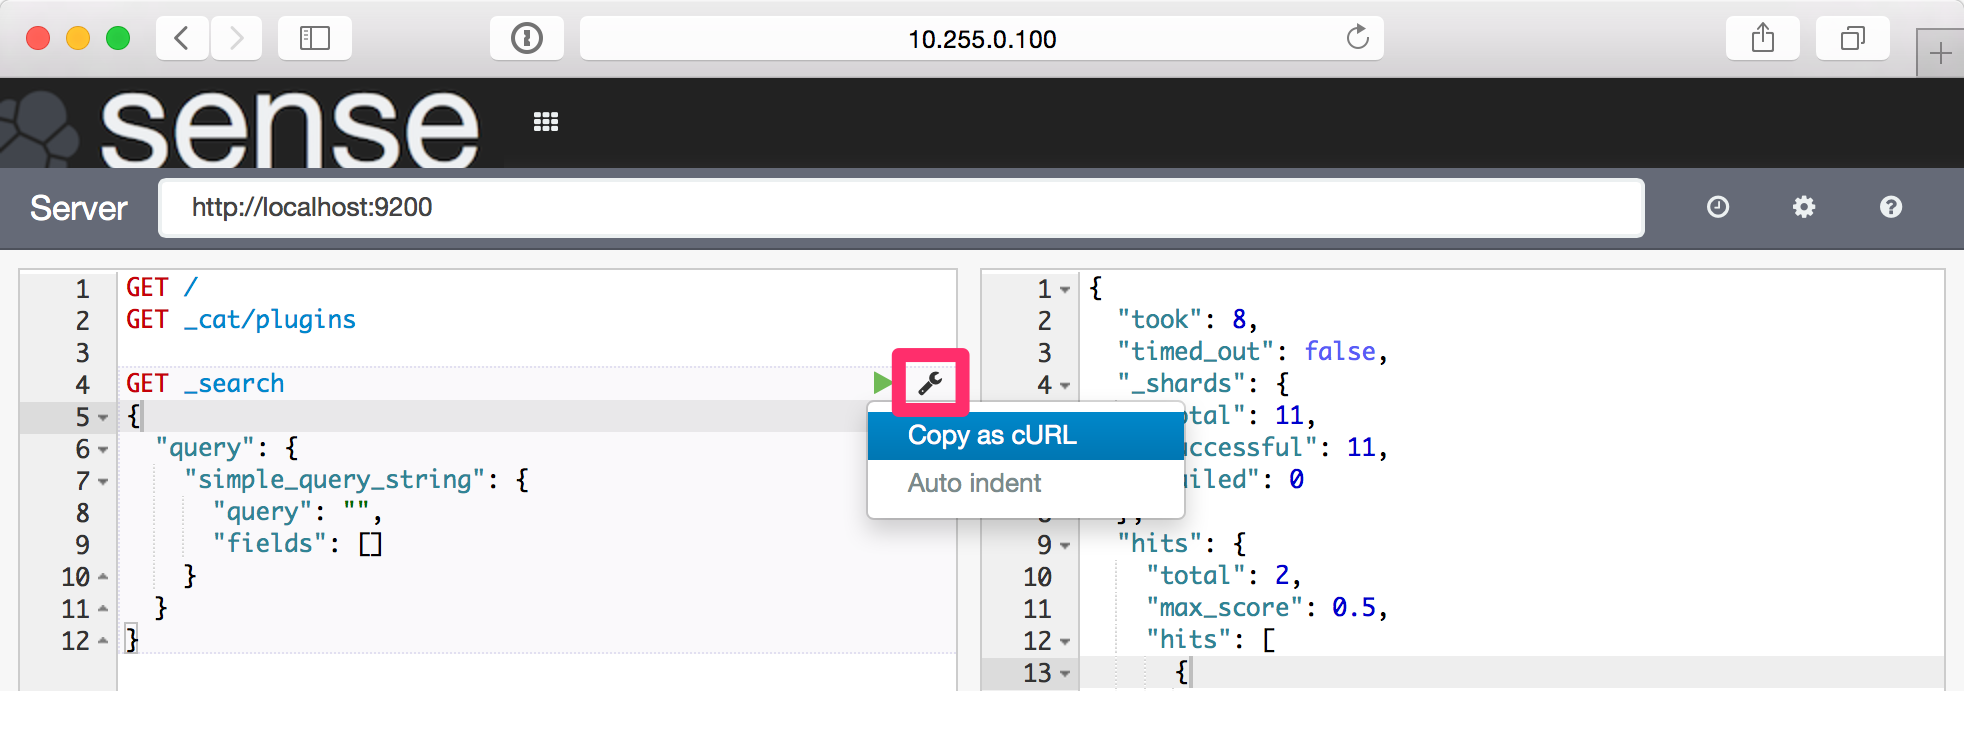Collapse the "hits" object on response line 9
Screen dimensions: 1964x732
click(x=1065, y=546)
